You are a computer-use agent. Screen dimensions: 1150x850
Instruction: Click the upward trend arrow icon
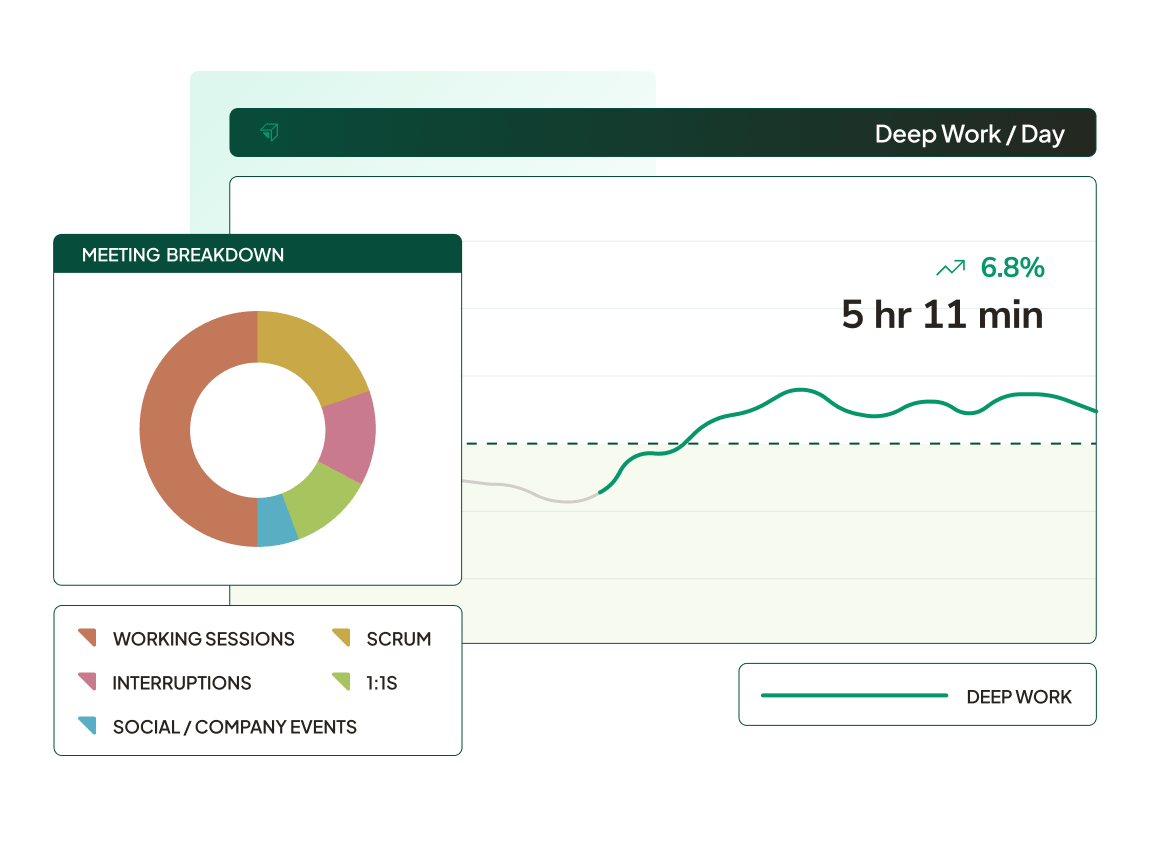(950, 268)
